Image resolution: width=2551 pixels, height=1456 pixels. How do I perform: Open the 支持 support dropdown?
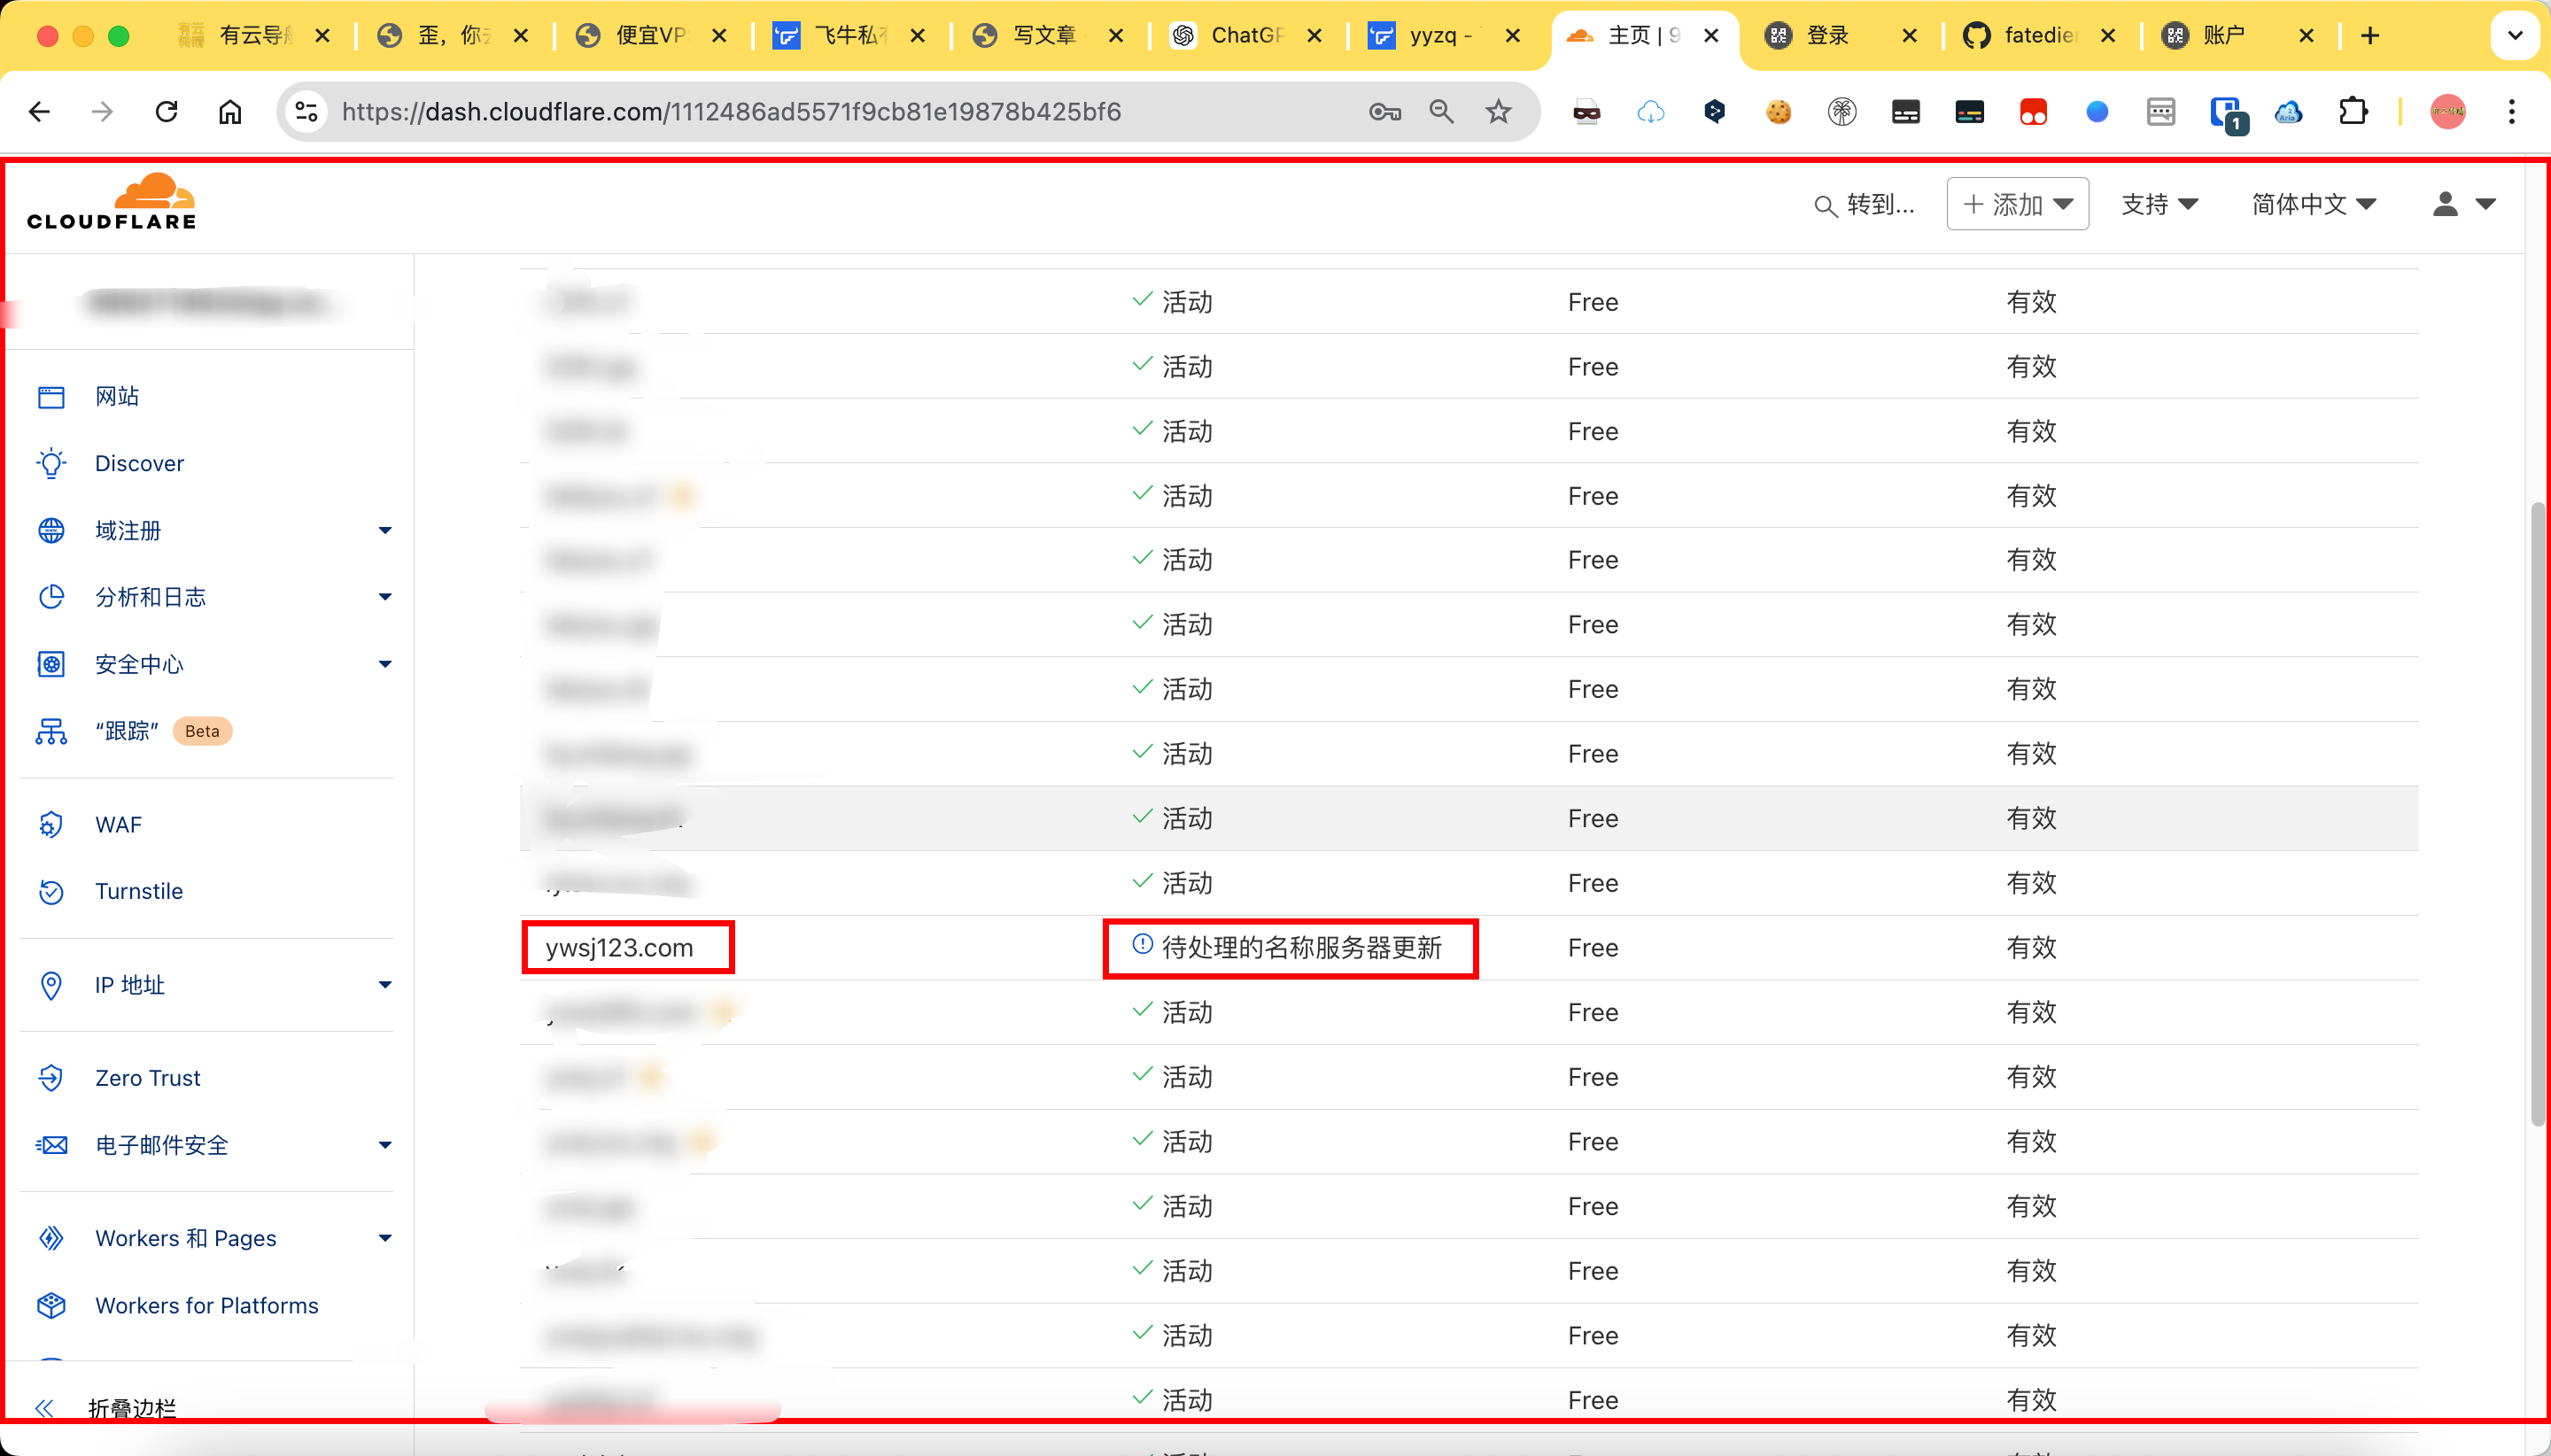point(2159,205)
